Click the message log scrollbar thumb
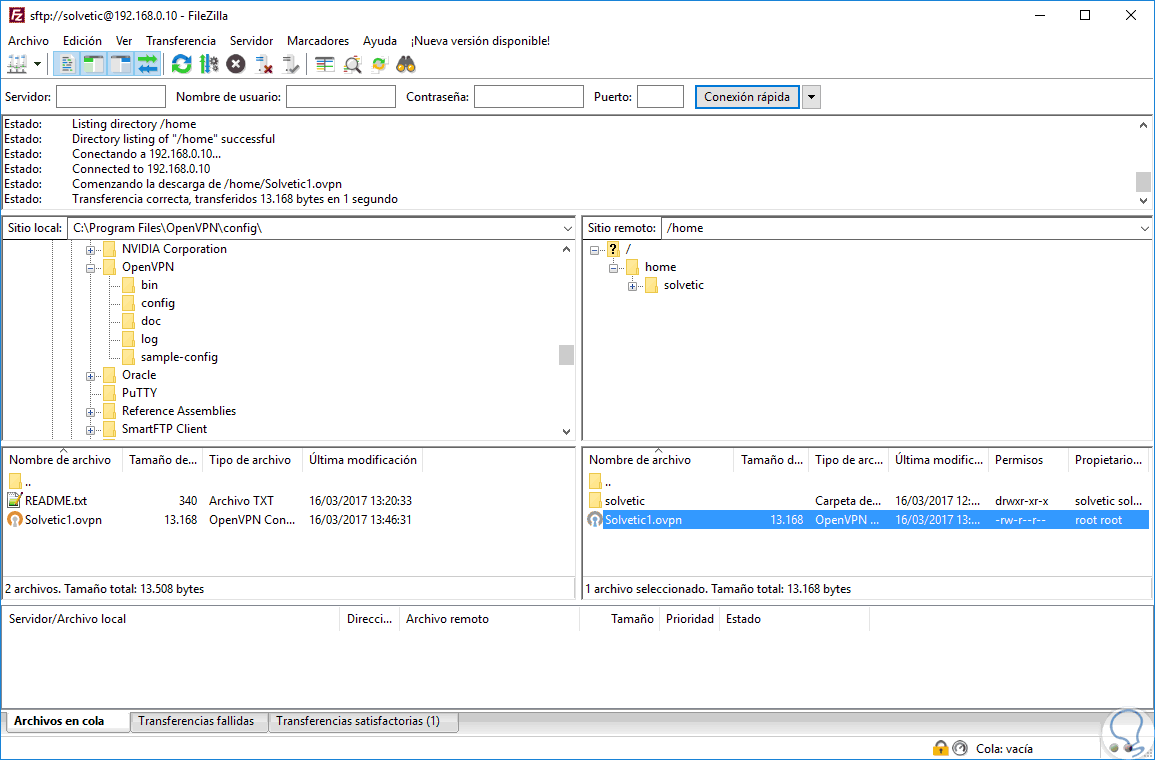 point(1142,181)
